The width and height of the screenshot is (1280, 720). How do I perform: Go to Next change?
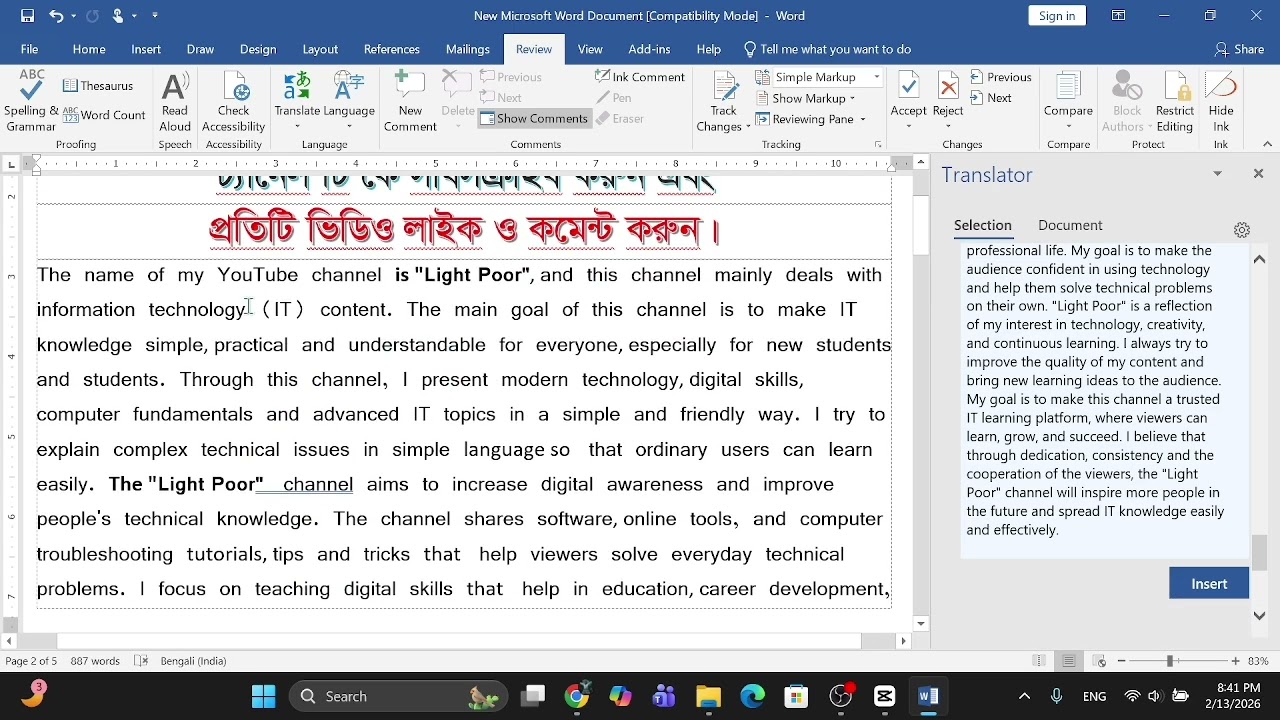pyautogui.click(x=990, y=98)
